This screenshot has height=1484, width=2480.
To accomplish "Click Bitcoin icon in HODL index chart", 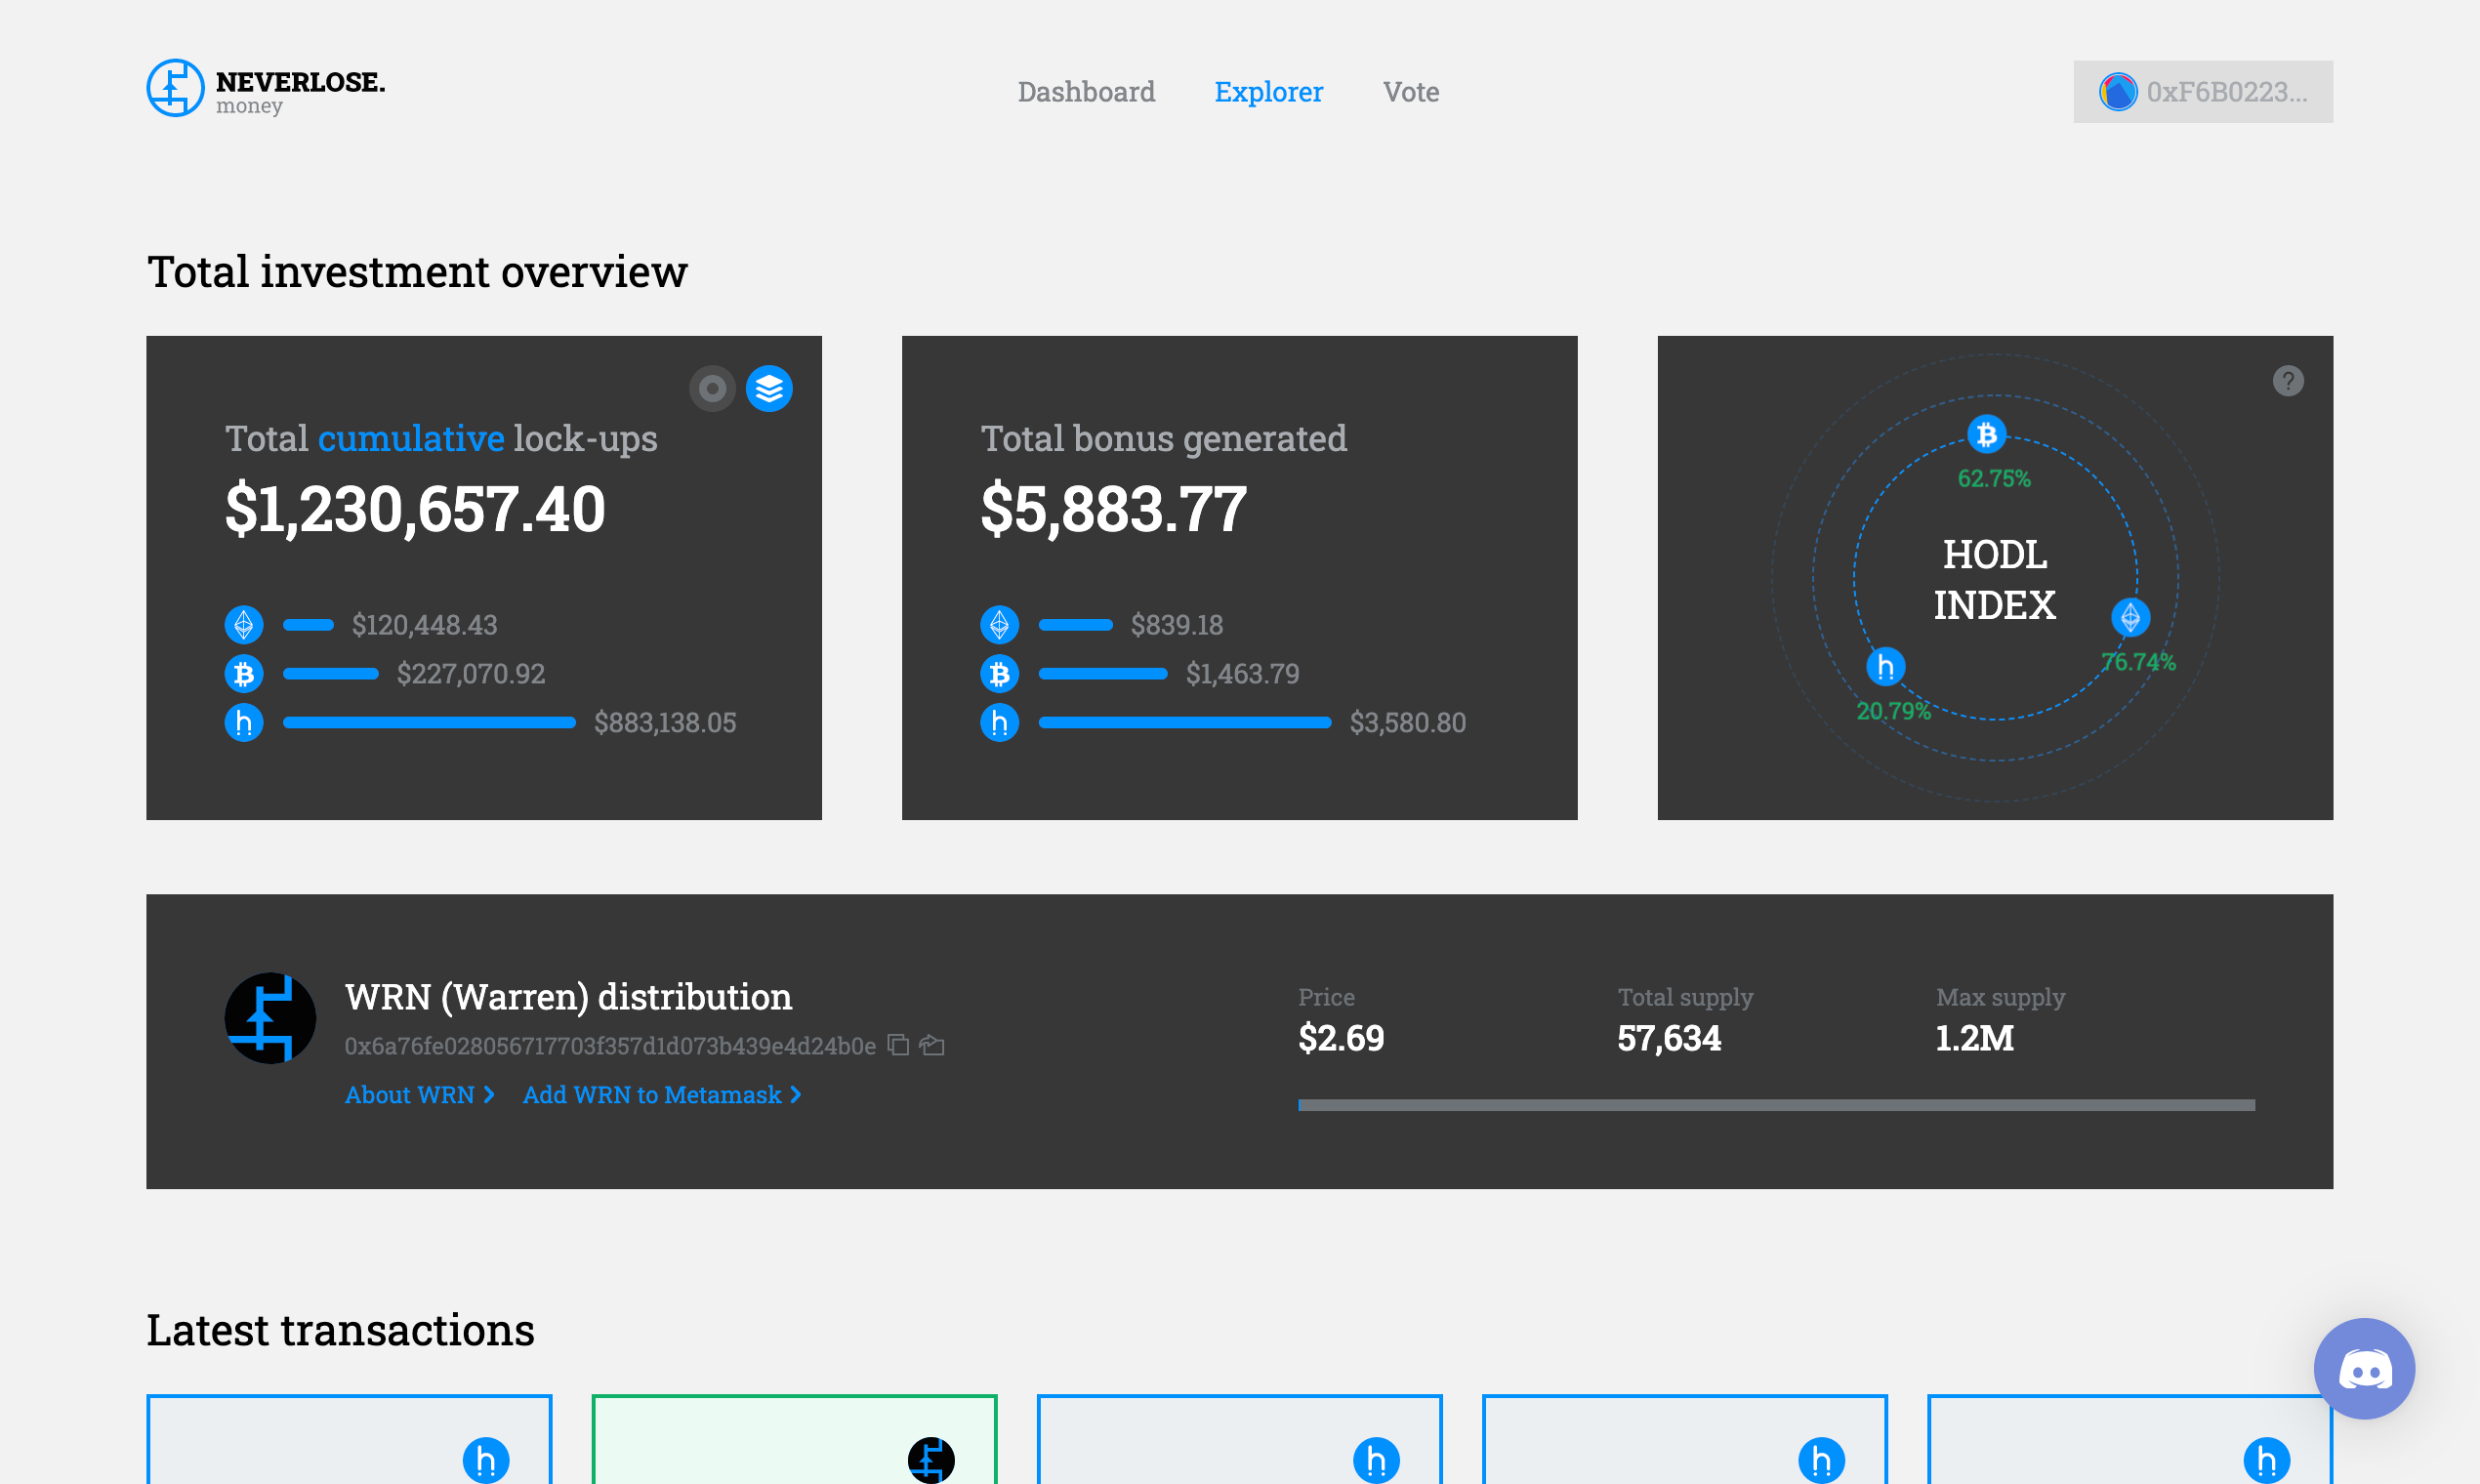I will [1986, 435].
